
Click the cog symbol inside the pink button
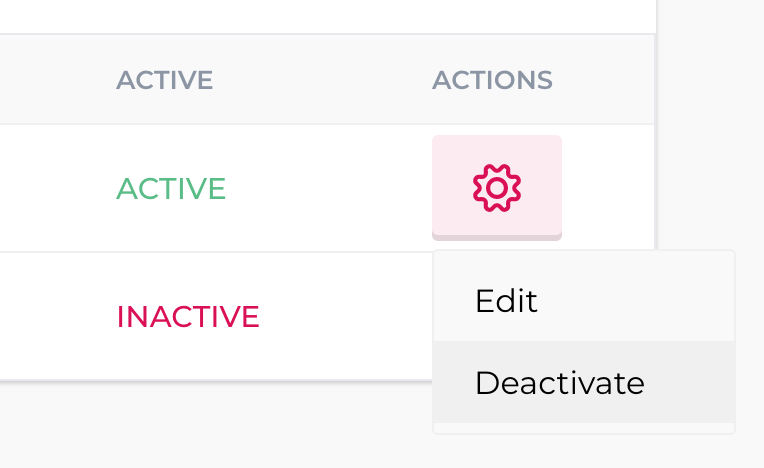tap(497, 188)
